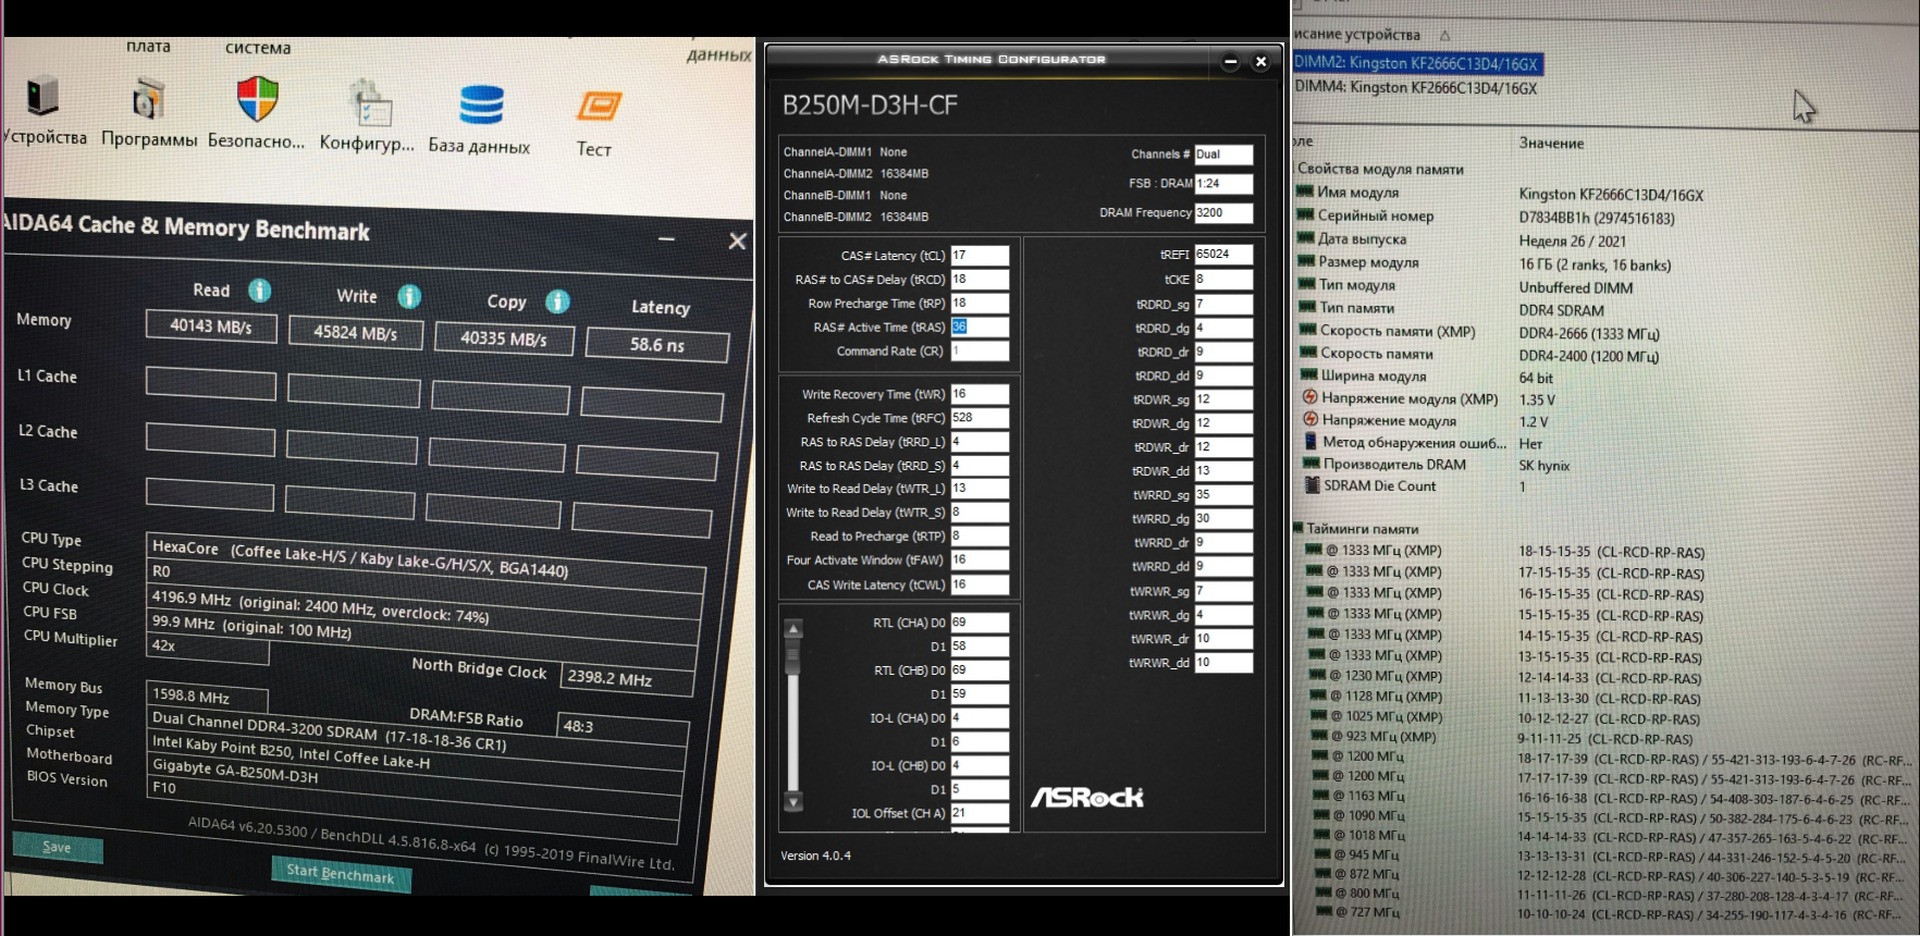Click the Значение column header
This screenshot has width=1920, height=936.
point(1551,143)
